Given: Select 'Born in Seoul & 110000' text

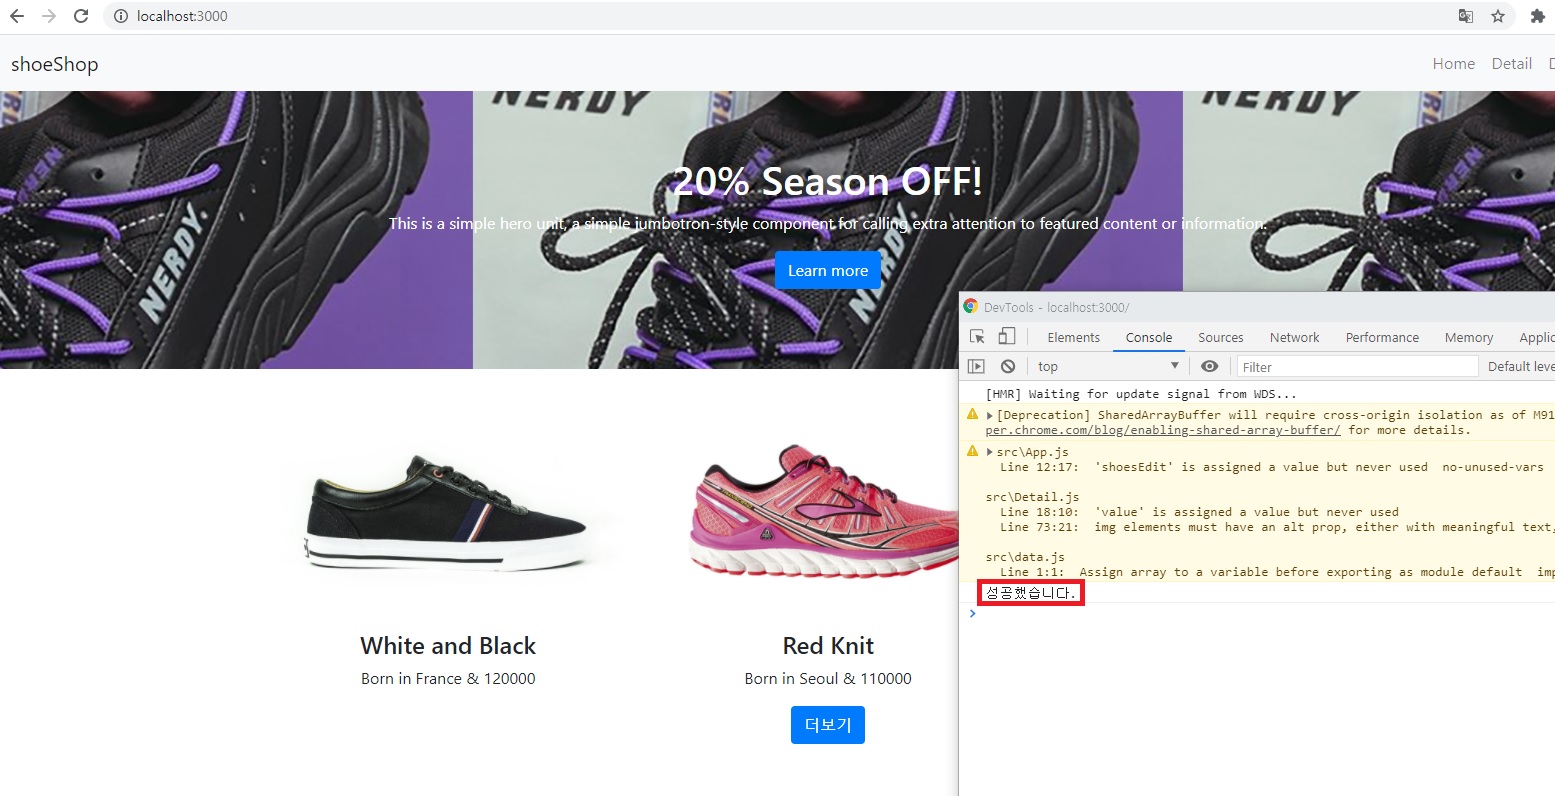Looking at the screenshot, I should click(828, 679).
